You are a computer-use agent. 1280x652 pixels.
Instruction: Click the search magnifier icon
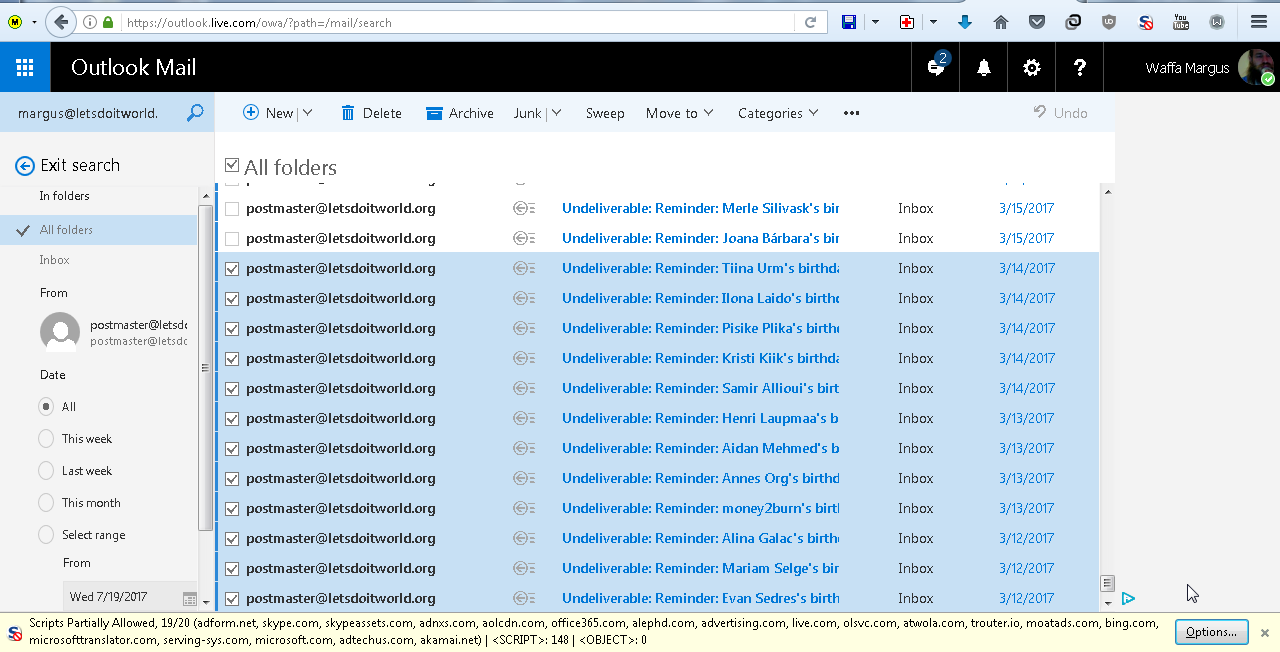(195, 113)
